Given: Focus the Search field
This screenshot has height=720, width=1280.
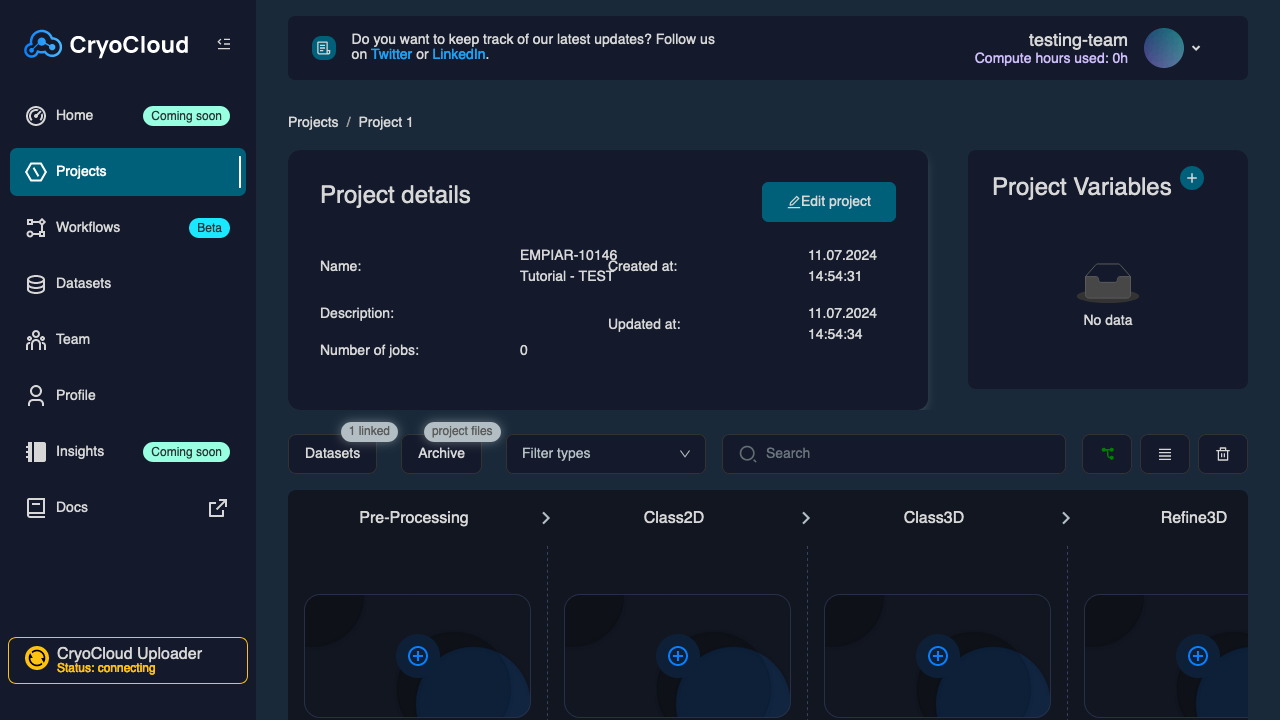Looking at the screenshot, I should (x=894, y=454).
